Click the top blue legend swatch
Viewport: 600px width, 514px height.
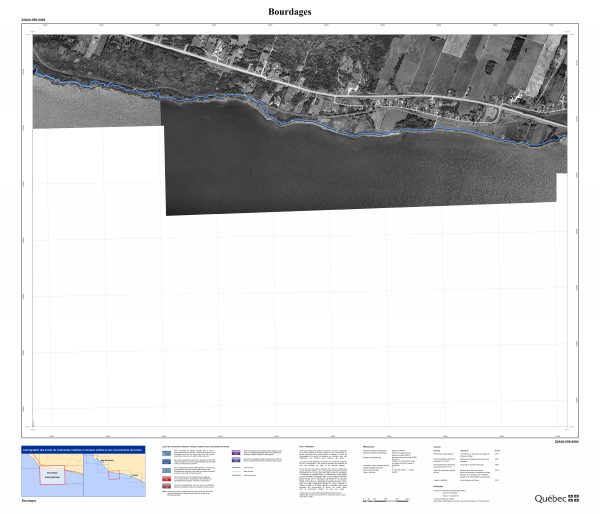click(165, 453)
